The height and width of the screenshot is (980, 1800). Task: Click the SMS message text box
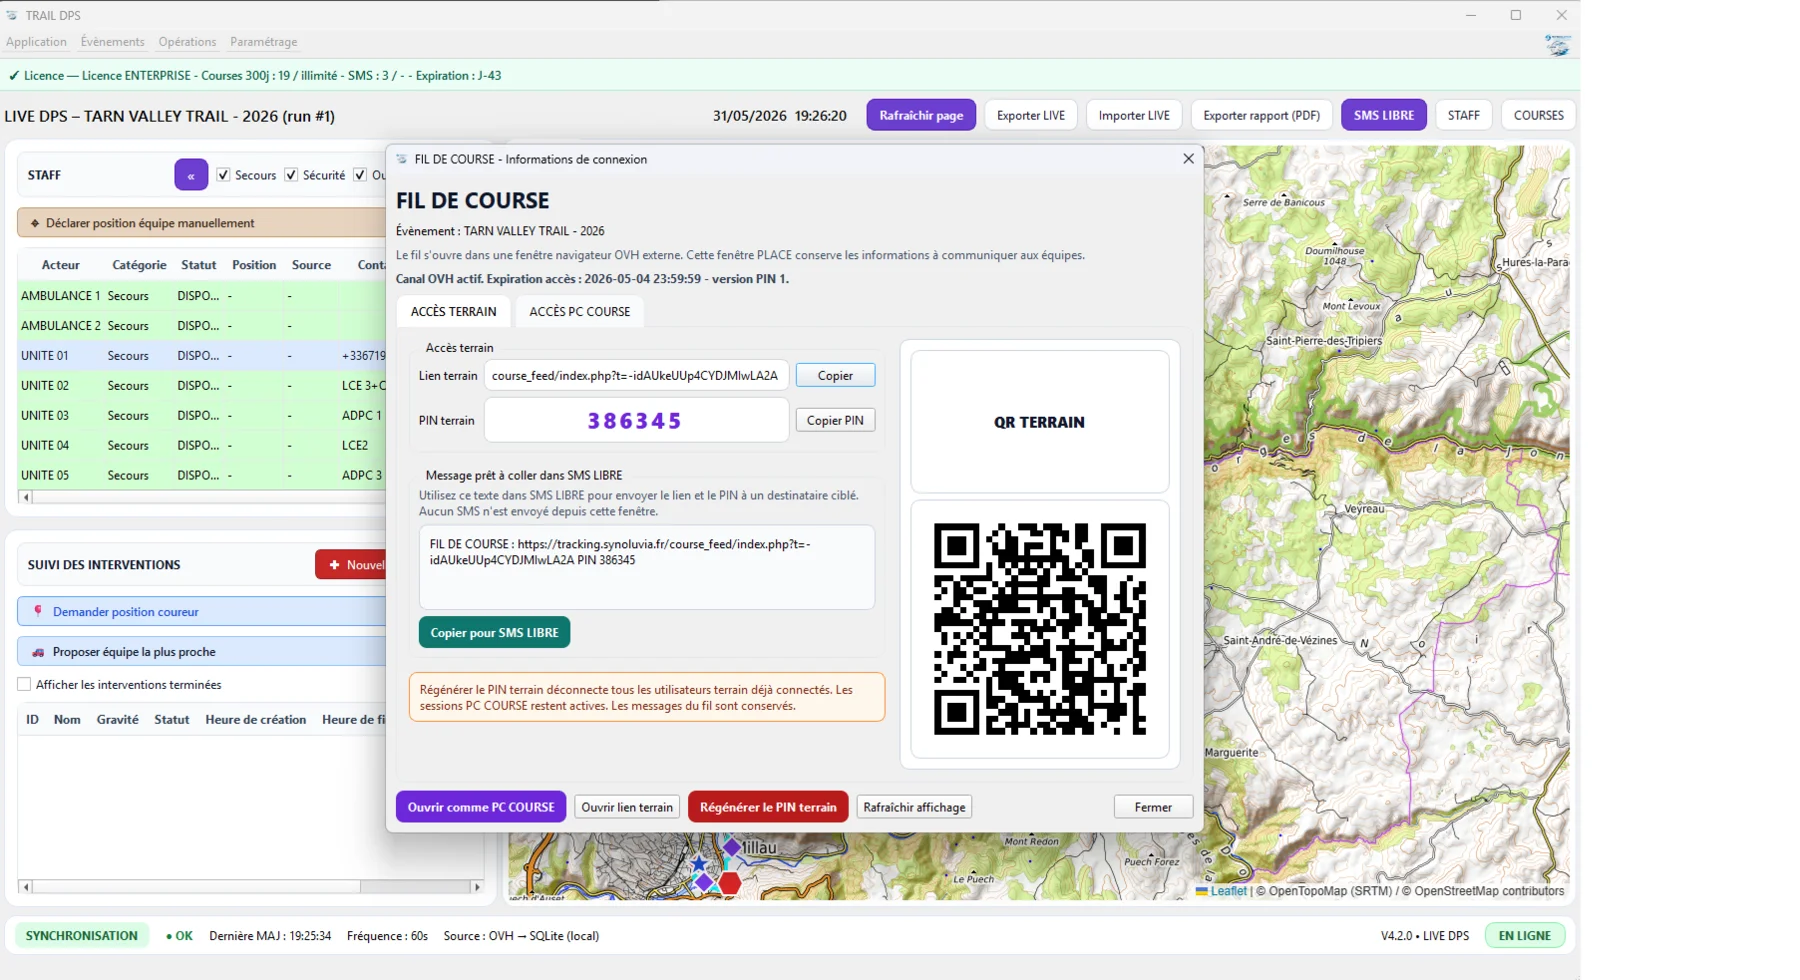click(x=647, y=567)
